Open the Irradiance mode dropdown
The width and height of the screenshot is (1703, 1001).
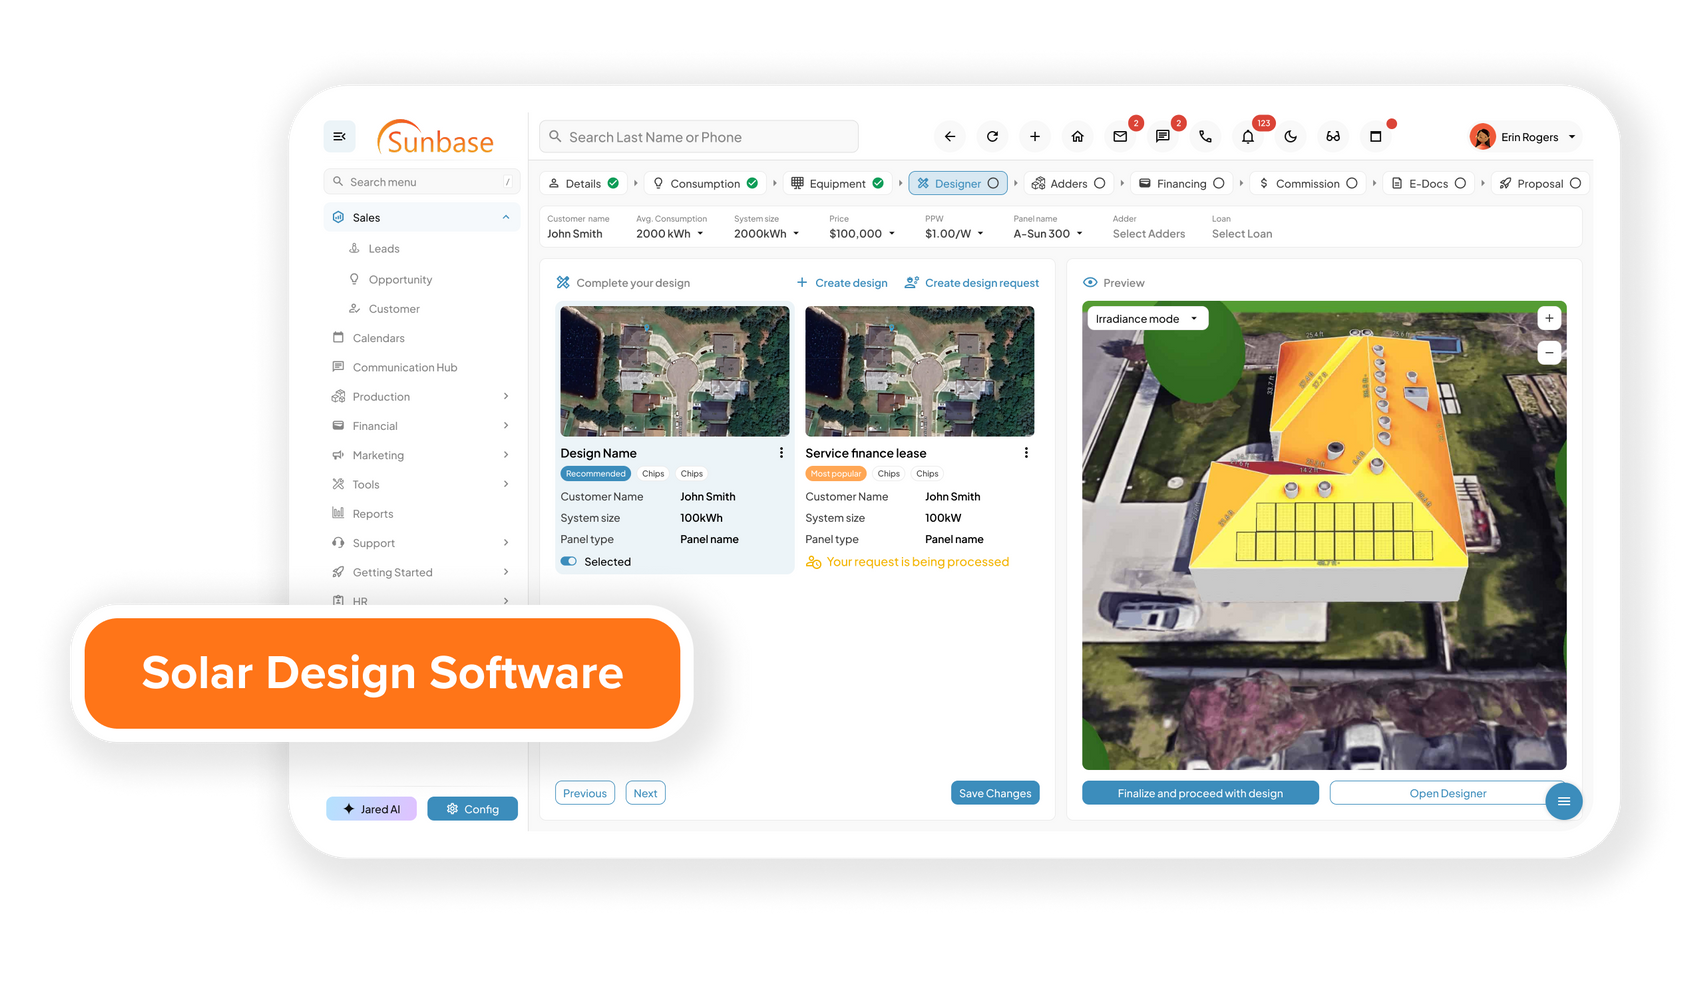point(1146,317)
